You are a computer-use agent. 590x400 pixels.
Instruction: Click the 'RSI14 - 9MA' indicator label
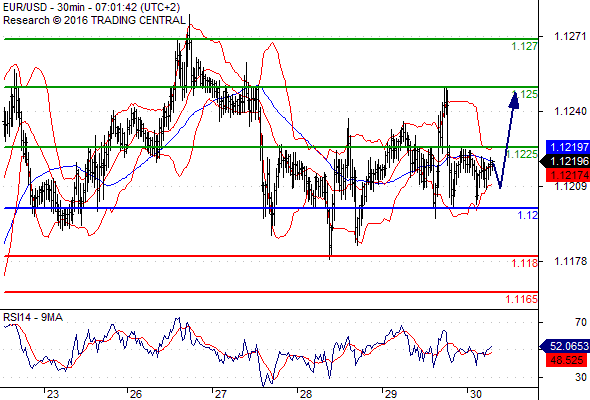point(33,318)
